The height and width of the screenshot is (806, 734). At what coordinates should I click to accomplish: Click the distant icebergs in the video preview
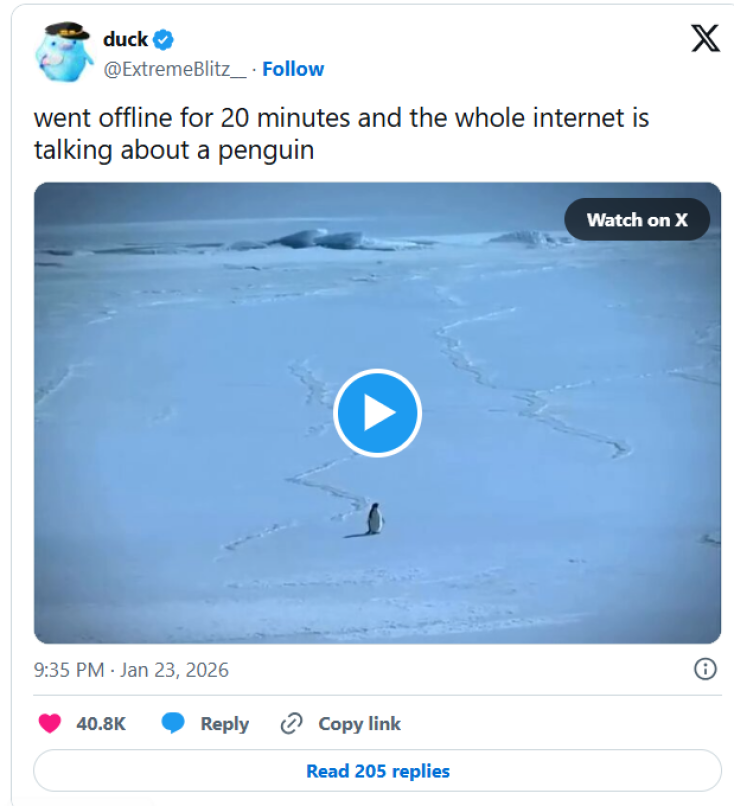point(320,238)
